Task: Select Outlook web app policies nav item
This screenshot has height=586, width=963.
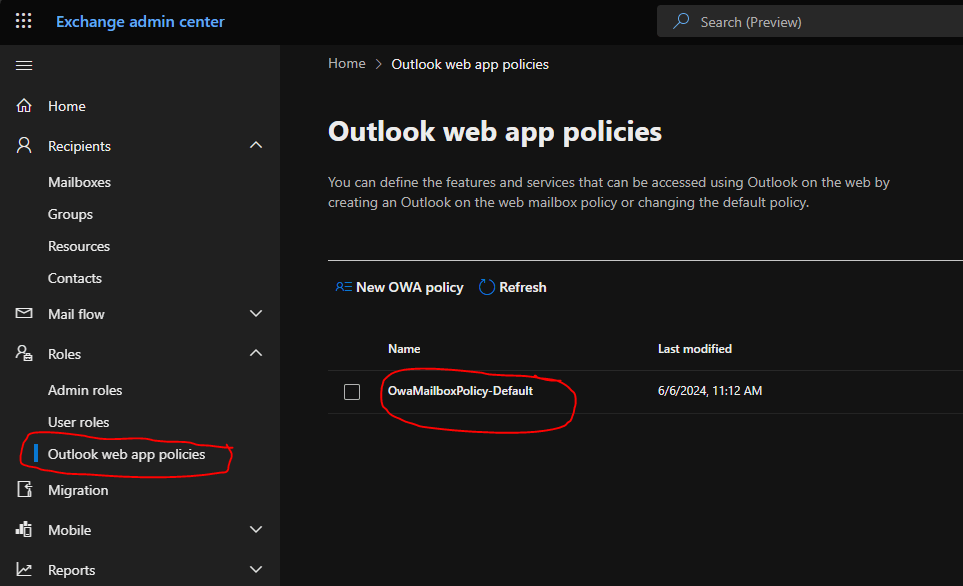Action: pyautogui.click(x=126, y=454)
